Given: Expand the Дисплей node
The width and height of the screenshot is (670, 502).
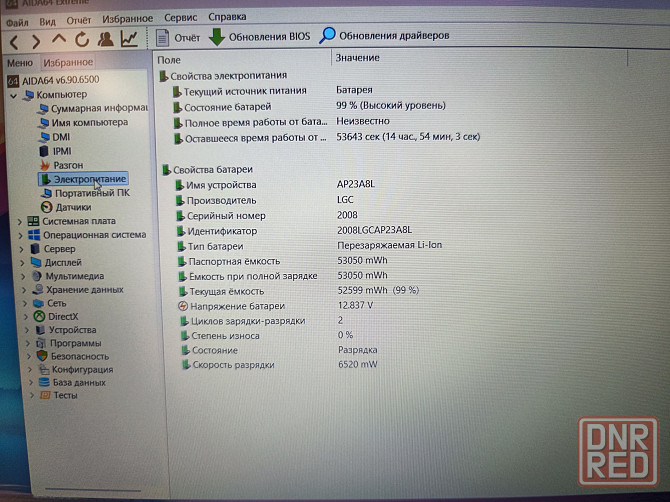Looking at the screenshot, I should (22, 263).
